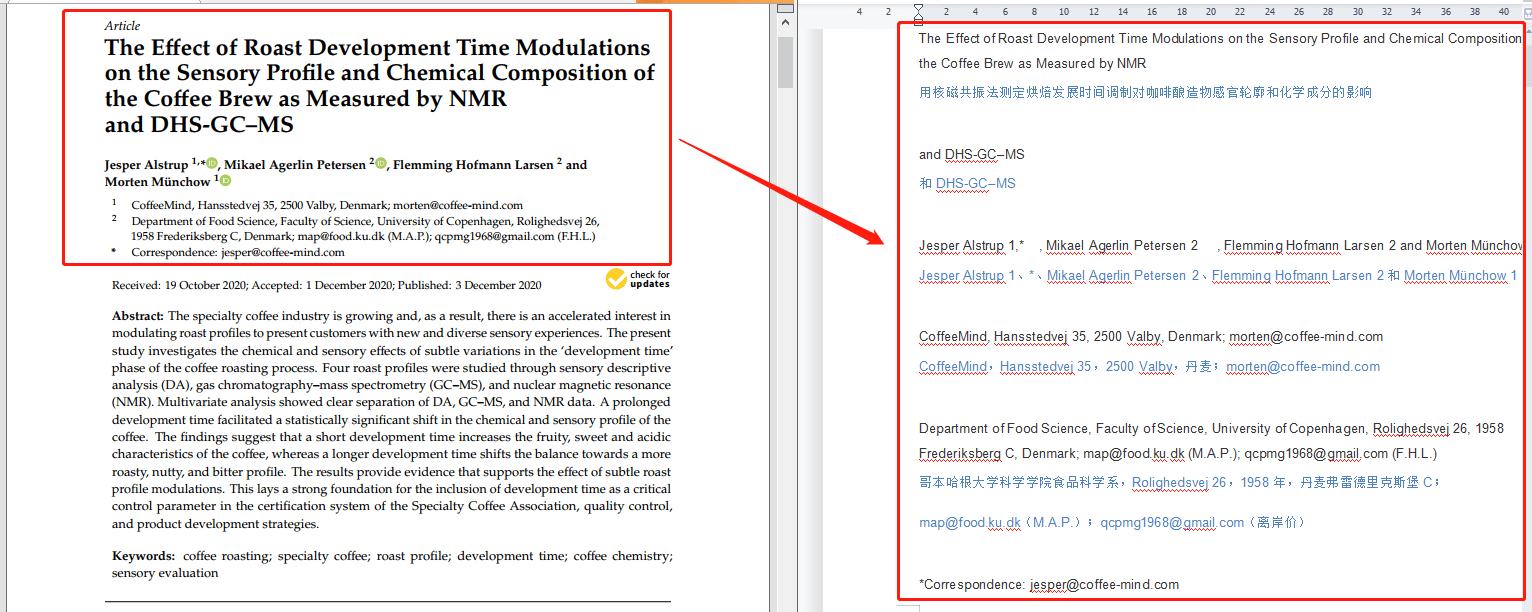Place cursor in blue Chinese translated title
The width and height of the screenshot is (1532, 612).
[x=1145, y=93]
